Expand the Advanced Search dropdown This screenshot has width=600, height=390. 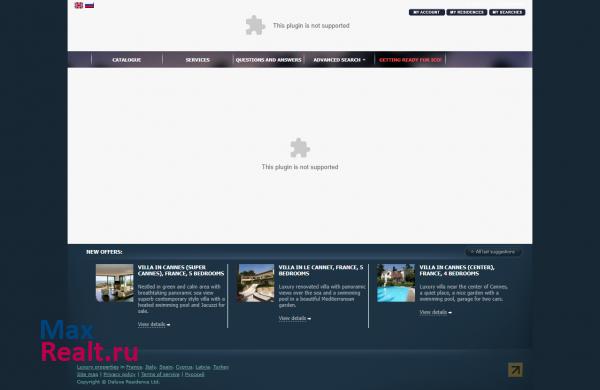coord(339,60)
